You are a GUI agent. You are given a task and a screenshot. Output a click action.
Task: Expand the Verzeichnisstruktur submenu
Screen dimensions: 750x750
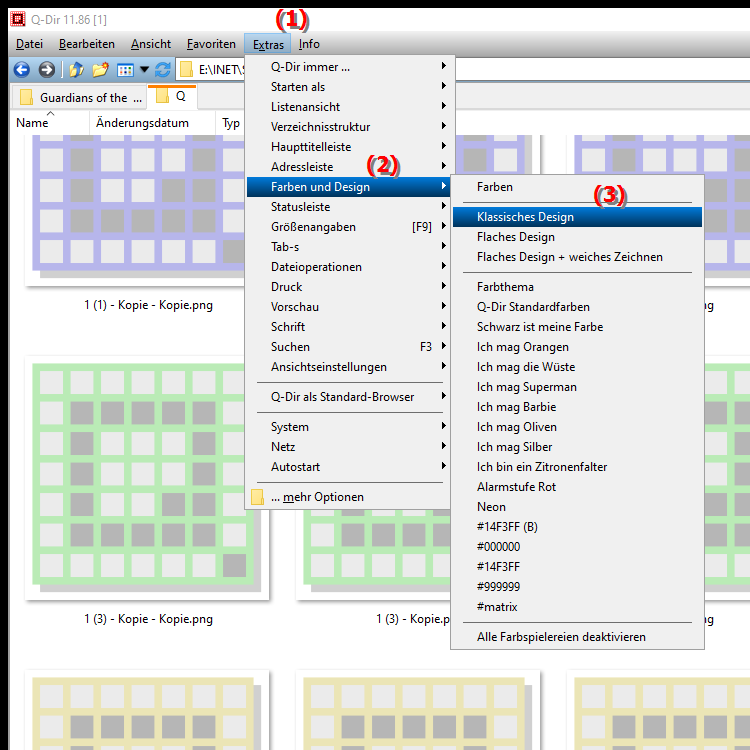(x=348, y=127)
